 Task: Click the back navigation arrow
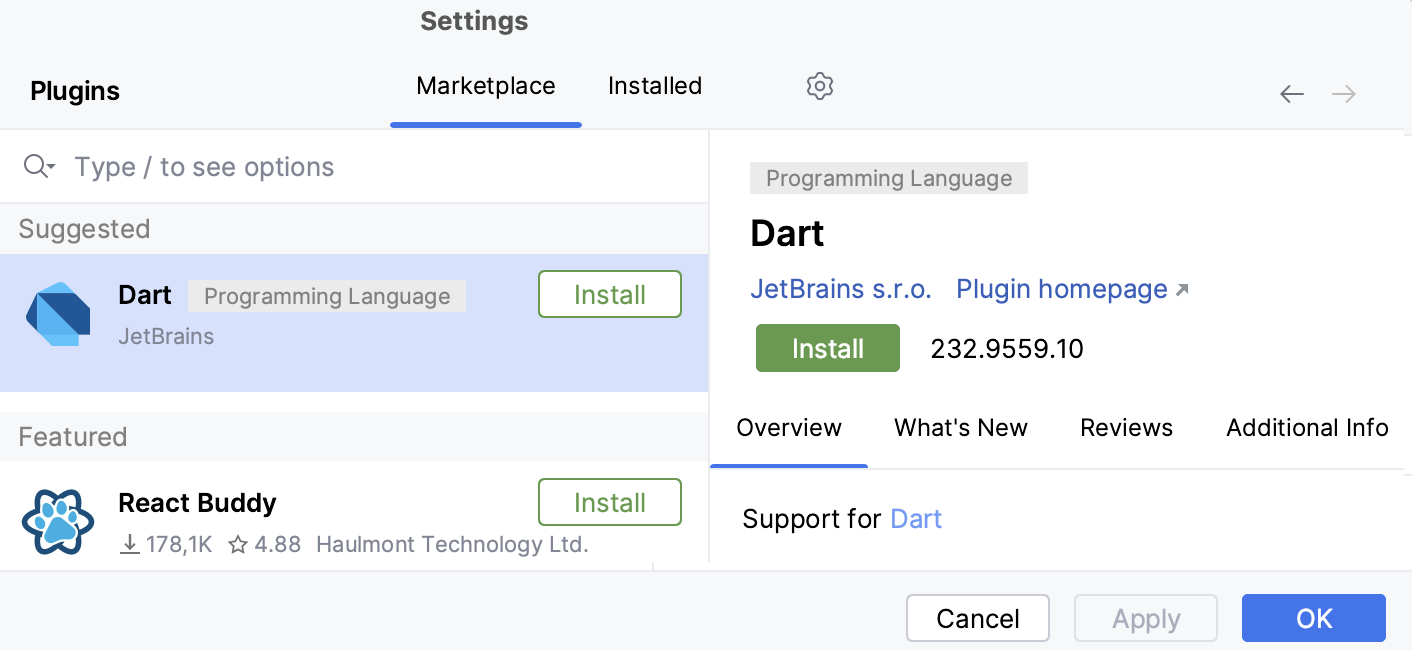click(x=1292, y=94)
